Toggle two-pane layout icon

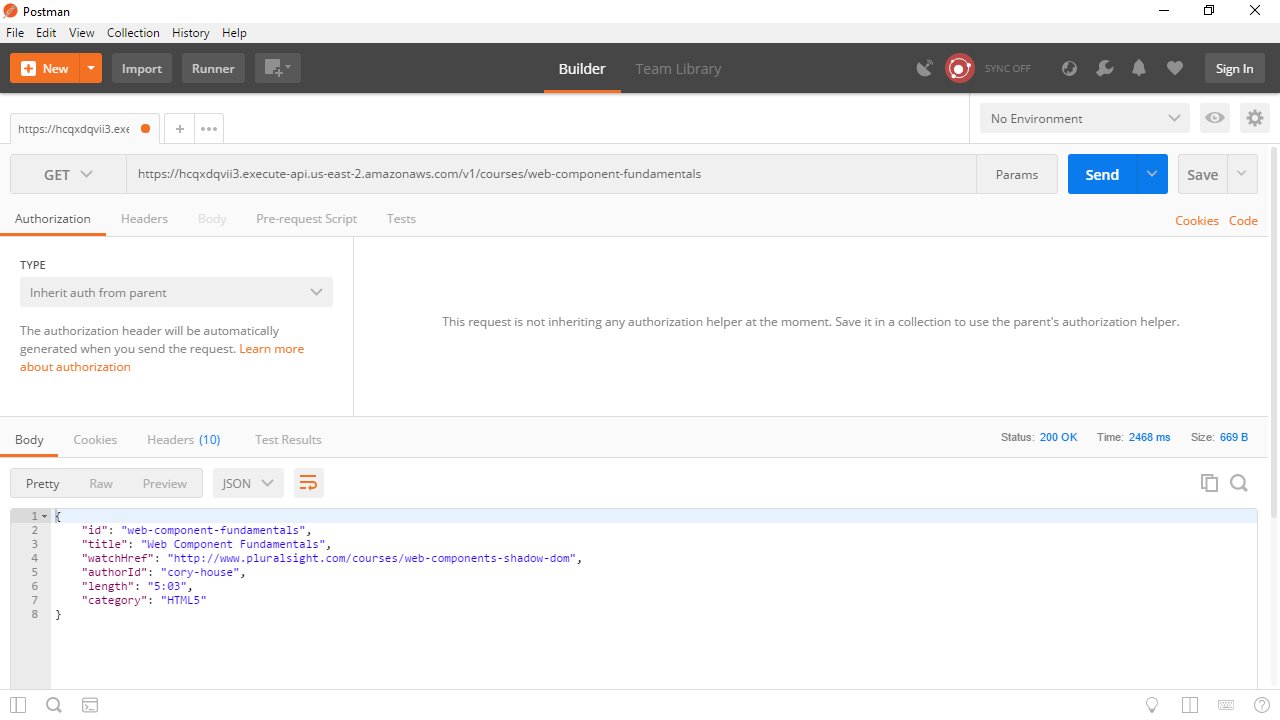(x=1190, y=705)
